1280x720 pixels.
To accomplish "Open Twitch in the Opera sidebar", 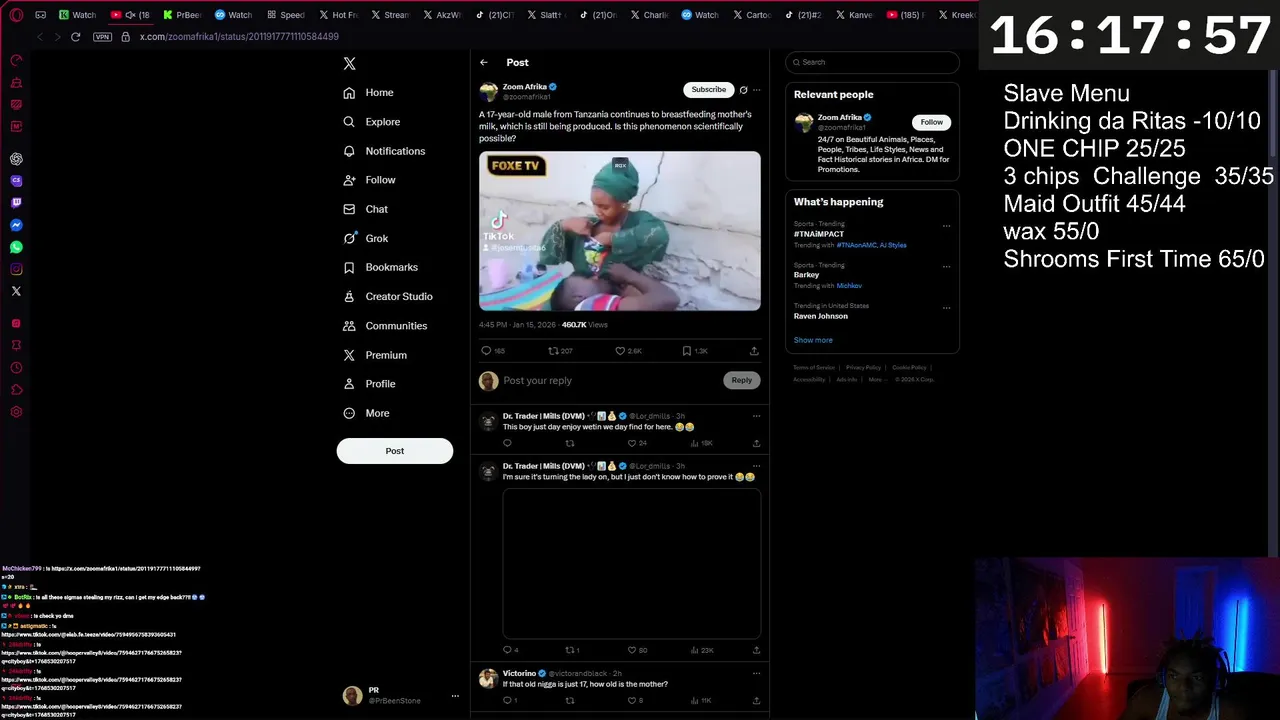I will click(x=16, y=203).
